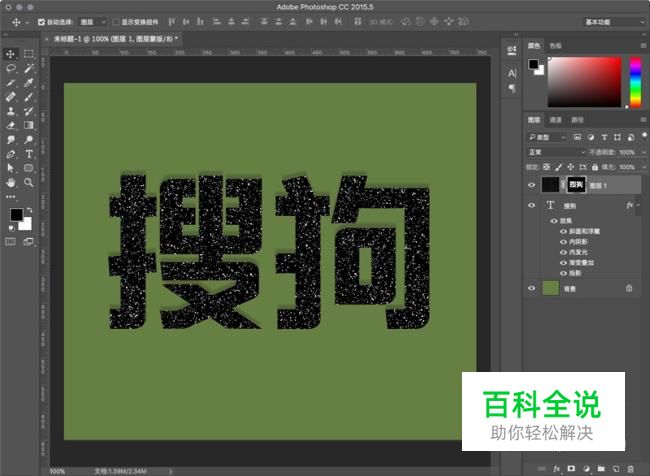
Task: Select the Crop tool
Action: (x=10, y=83)
